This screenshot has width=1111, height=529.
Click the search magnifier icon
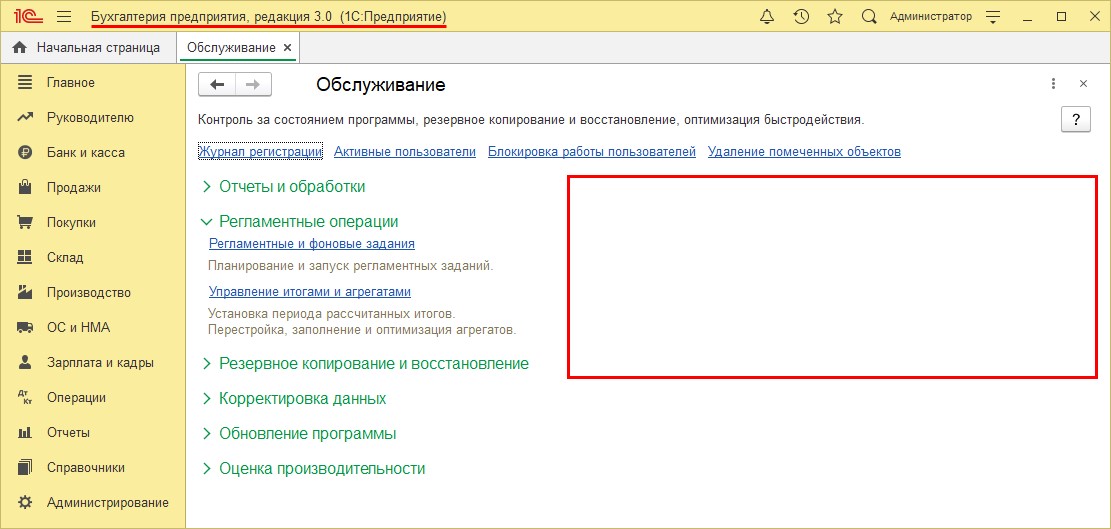[x=869, y=17]
